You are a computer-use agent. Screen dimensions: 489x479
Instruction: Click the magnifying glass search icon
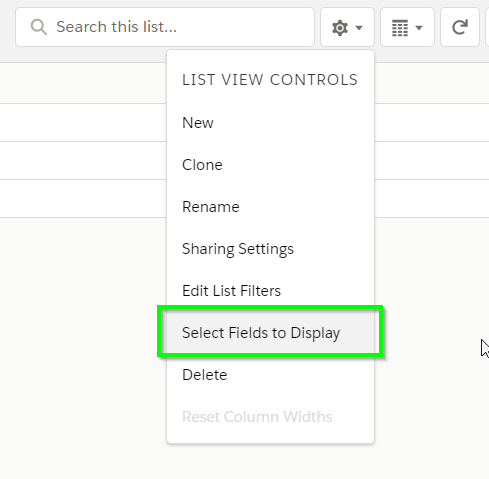(x=39, y=27)
